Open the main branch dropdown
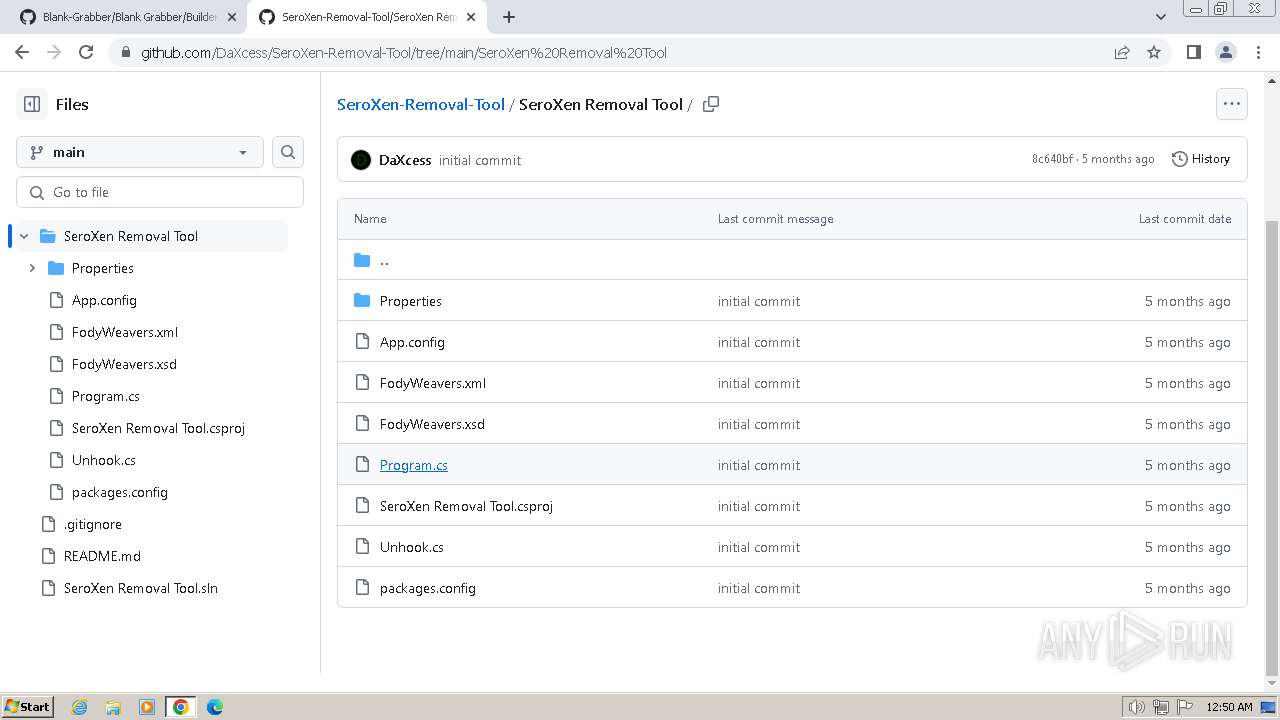 pyautogui.click(x=140, y=152)
